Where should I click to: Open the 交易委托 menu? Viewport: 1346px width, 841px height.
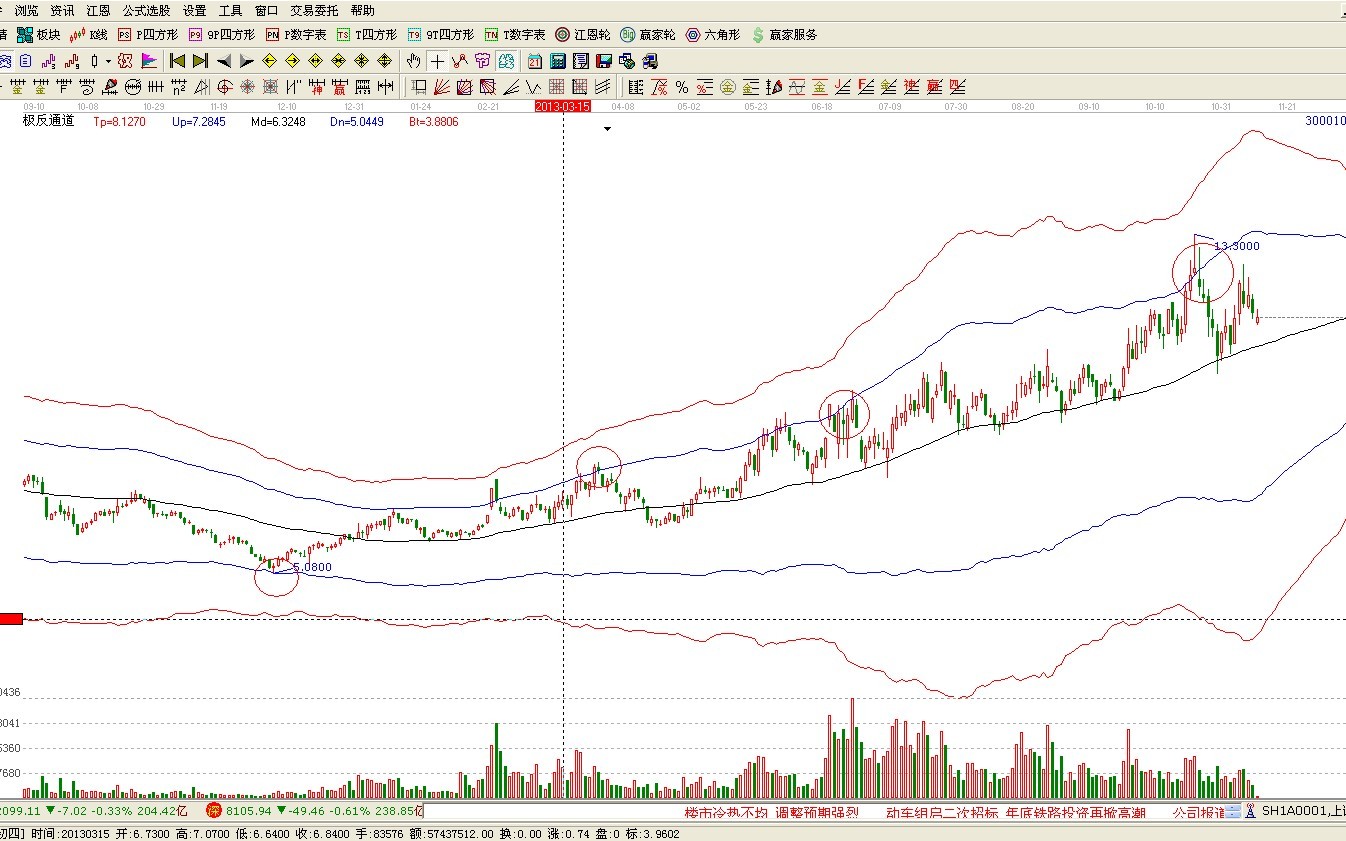click(x=314, y=10)
